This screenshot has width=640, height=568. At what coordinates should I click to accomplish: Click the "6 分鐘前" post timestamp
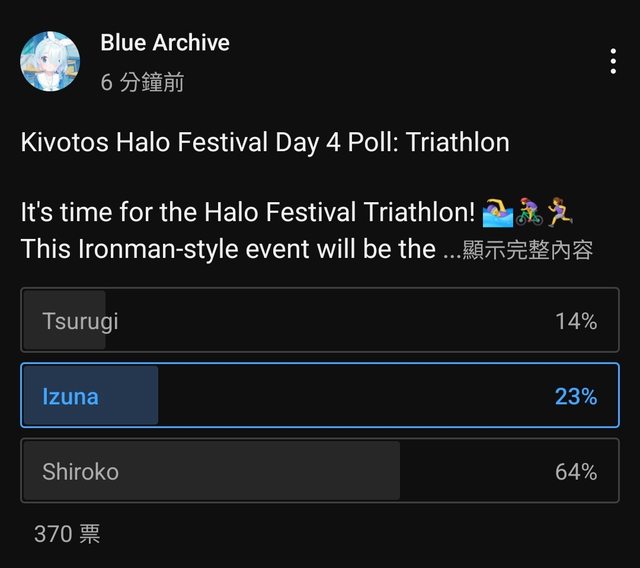142,83
